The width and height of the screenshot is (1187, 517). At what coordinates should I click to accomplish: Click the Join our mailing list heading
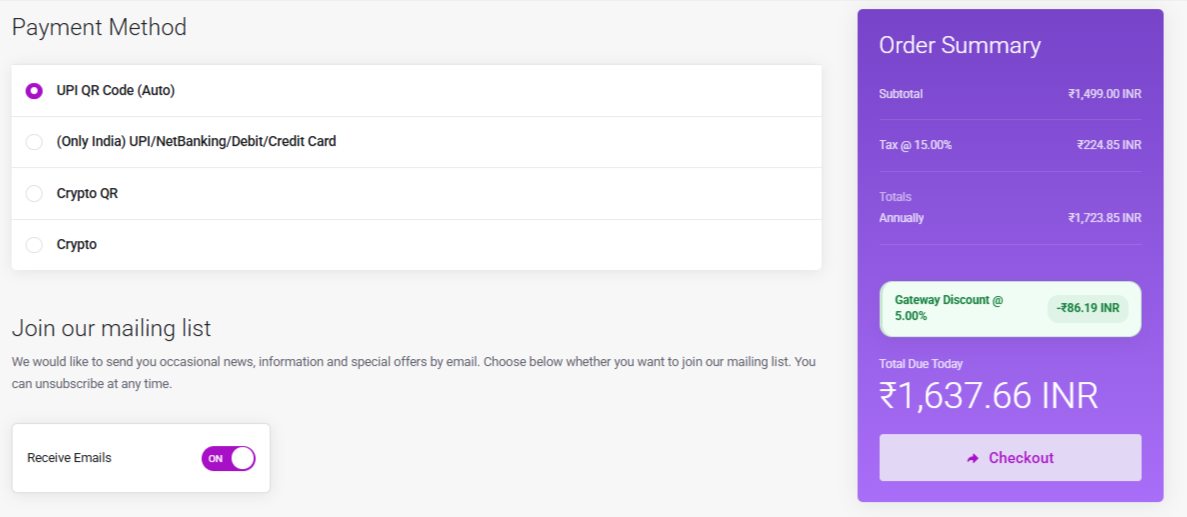(x=111, y=328)
